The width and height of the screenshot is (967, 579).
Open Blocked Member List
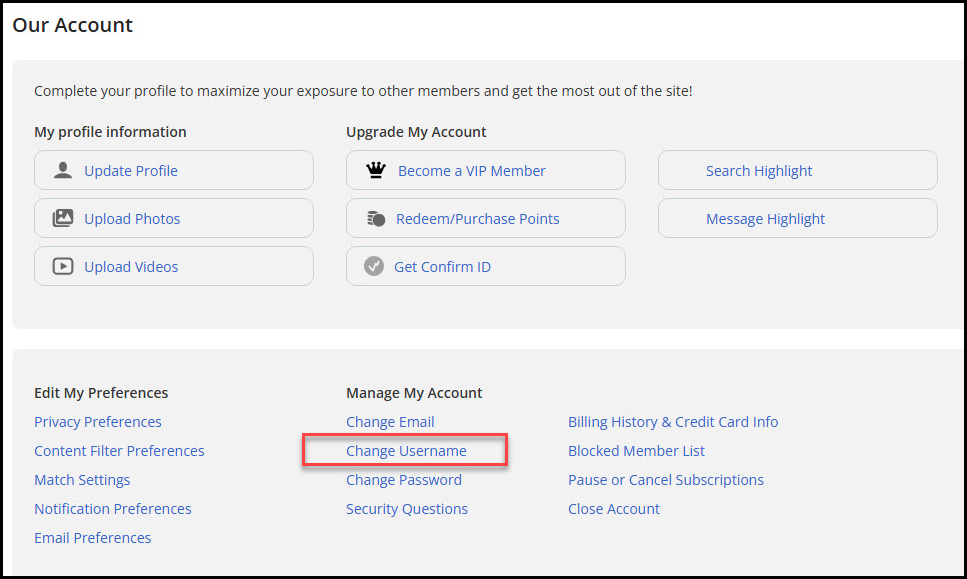click(x=636, y=451)
